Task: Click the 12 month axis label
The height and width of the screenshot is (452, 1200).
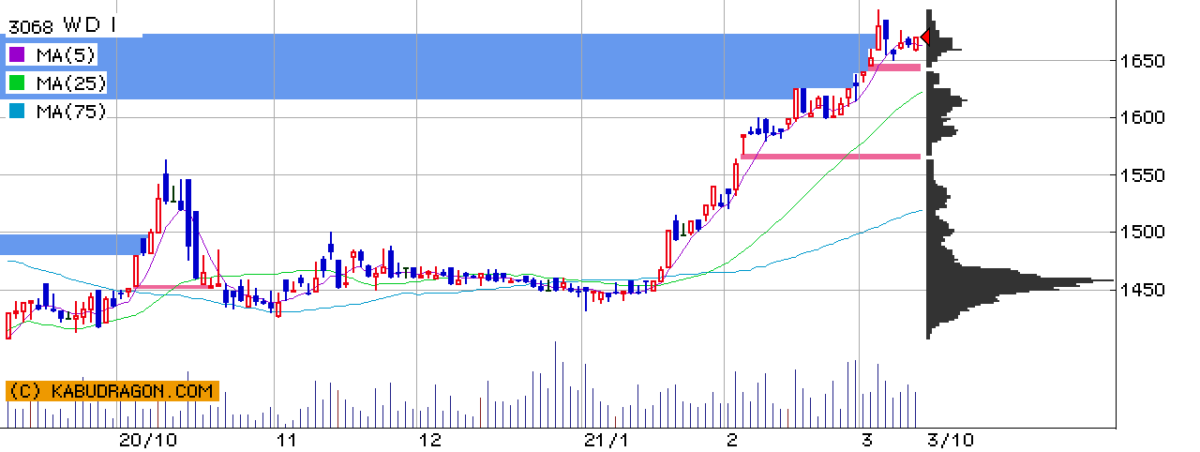Action: coord(430,440)
